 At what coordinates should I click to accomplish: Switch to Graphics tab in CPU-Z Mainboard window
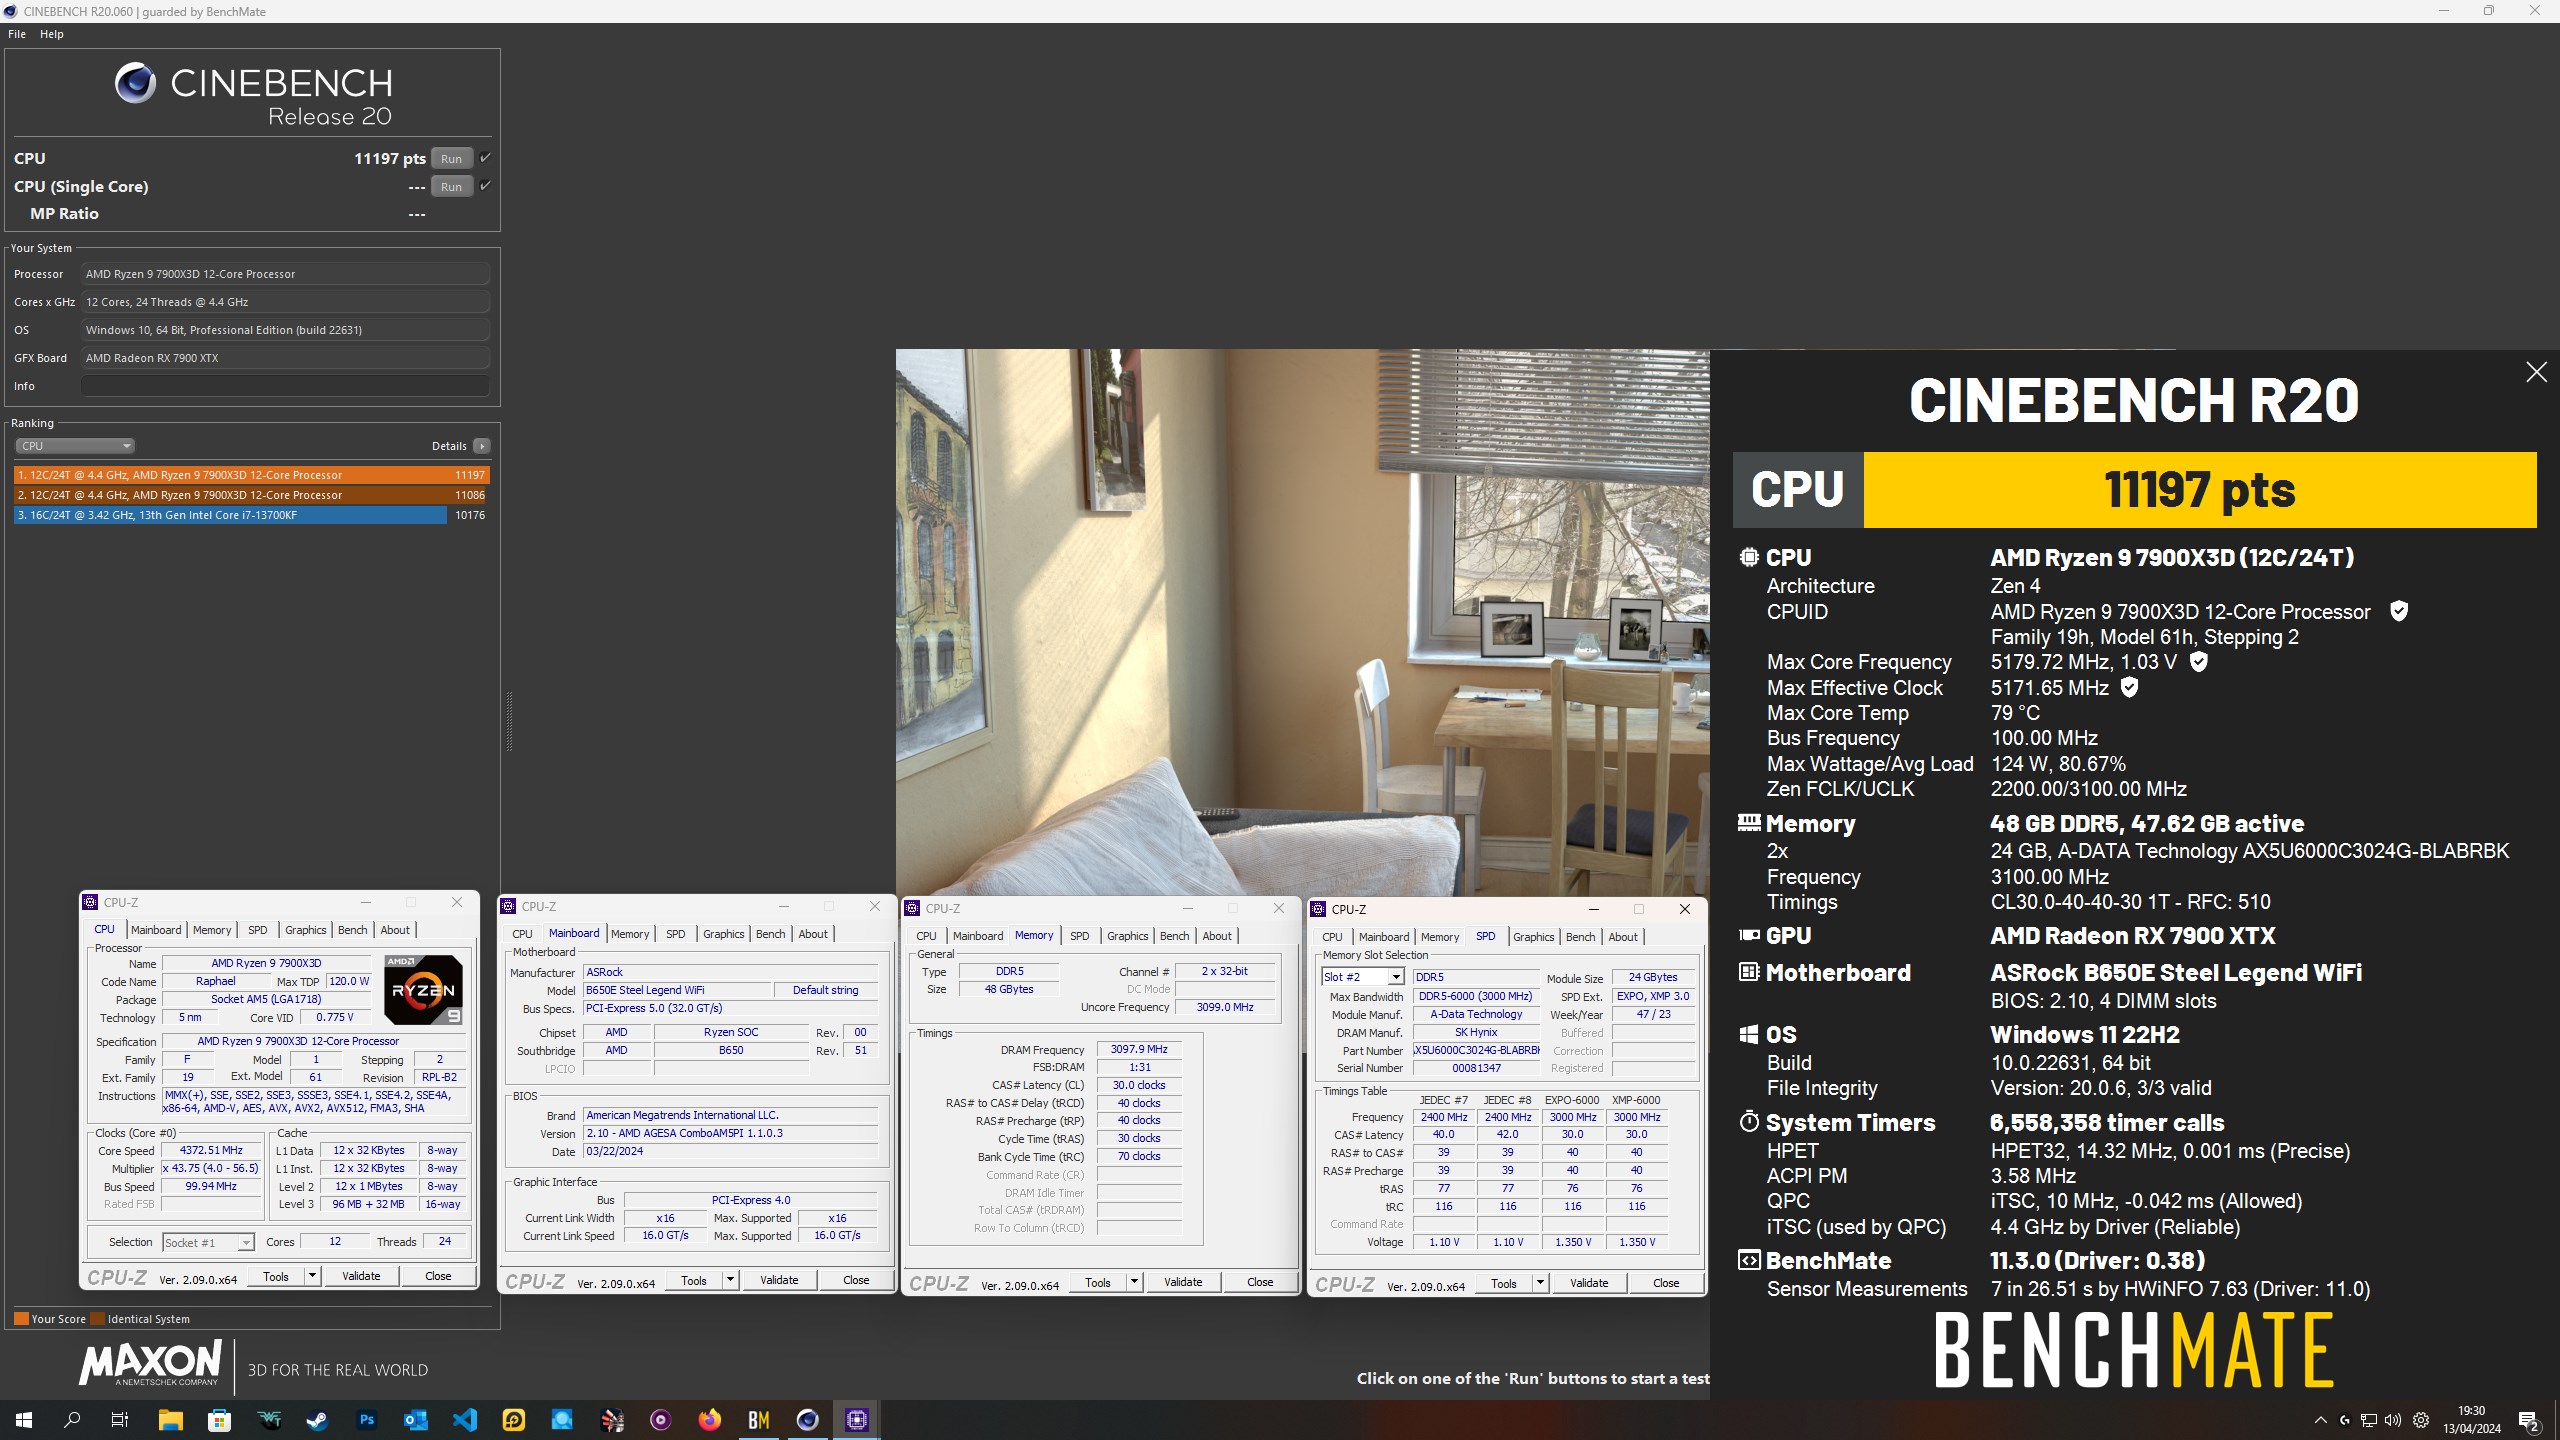pyautogui.click(x=723, y=934)
